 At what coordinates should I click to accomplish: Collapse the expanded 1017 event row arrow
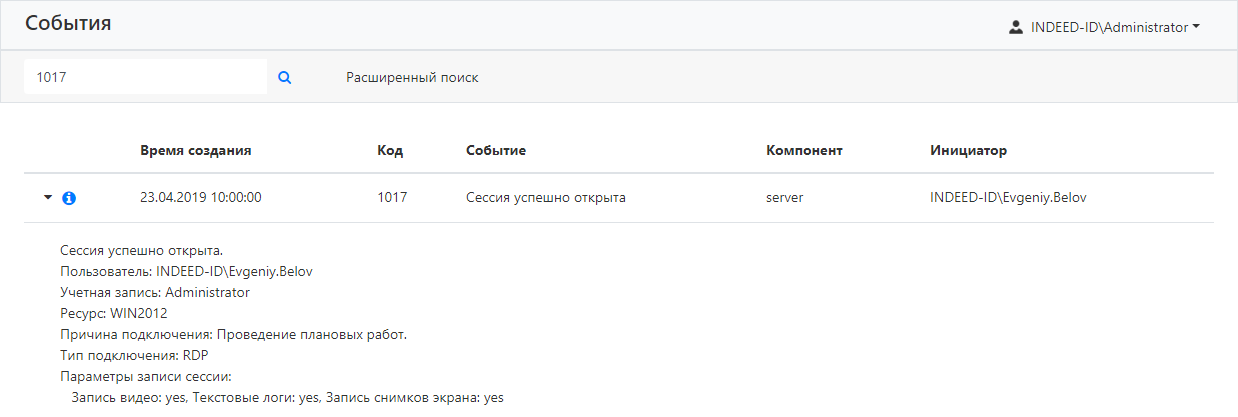(x=47, y=197)
